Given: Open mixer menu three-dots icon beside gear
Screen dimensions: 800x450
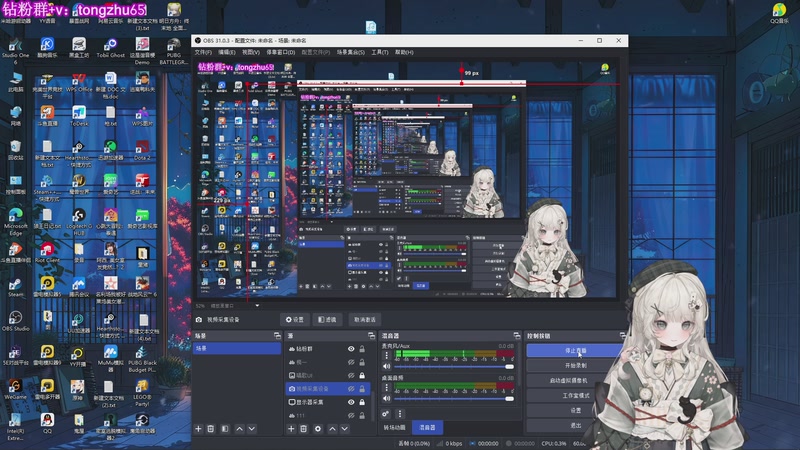Looking at the screenshot, I should tap(400, 414).
